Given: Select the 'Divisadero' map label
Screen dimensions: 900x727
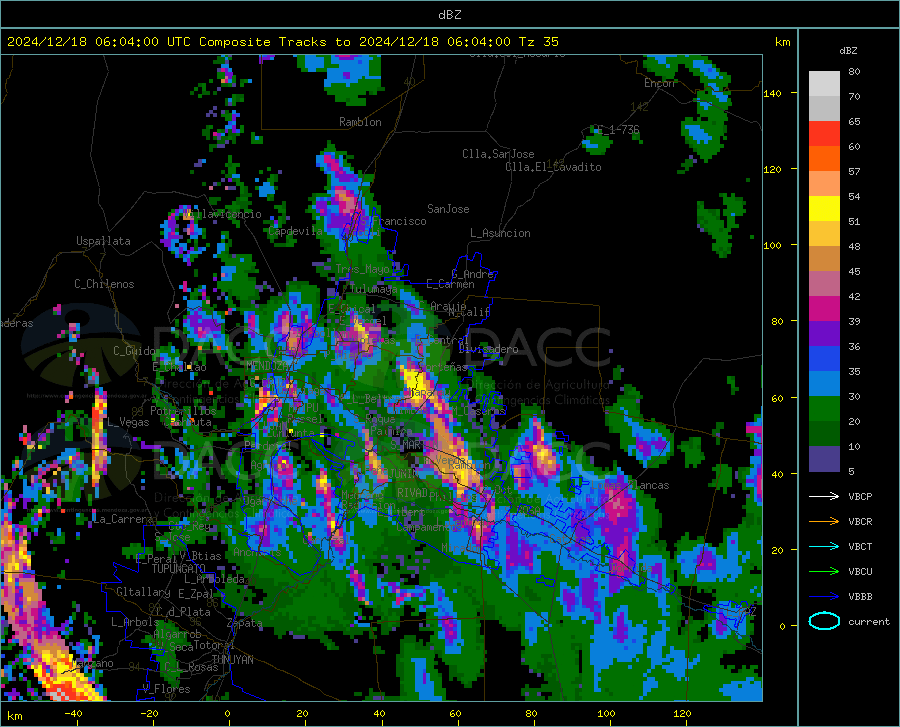Looking at the screenshot, I should click(x=488, y=349).
